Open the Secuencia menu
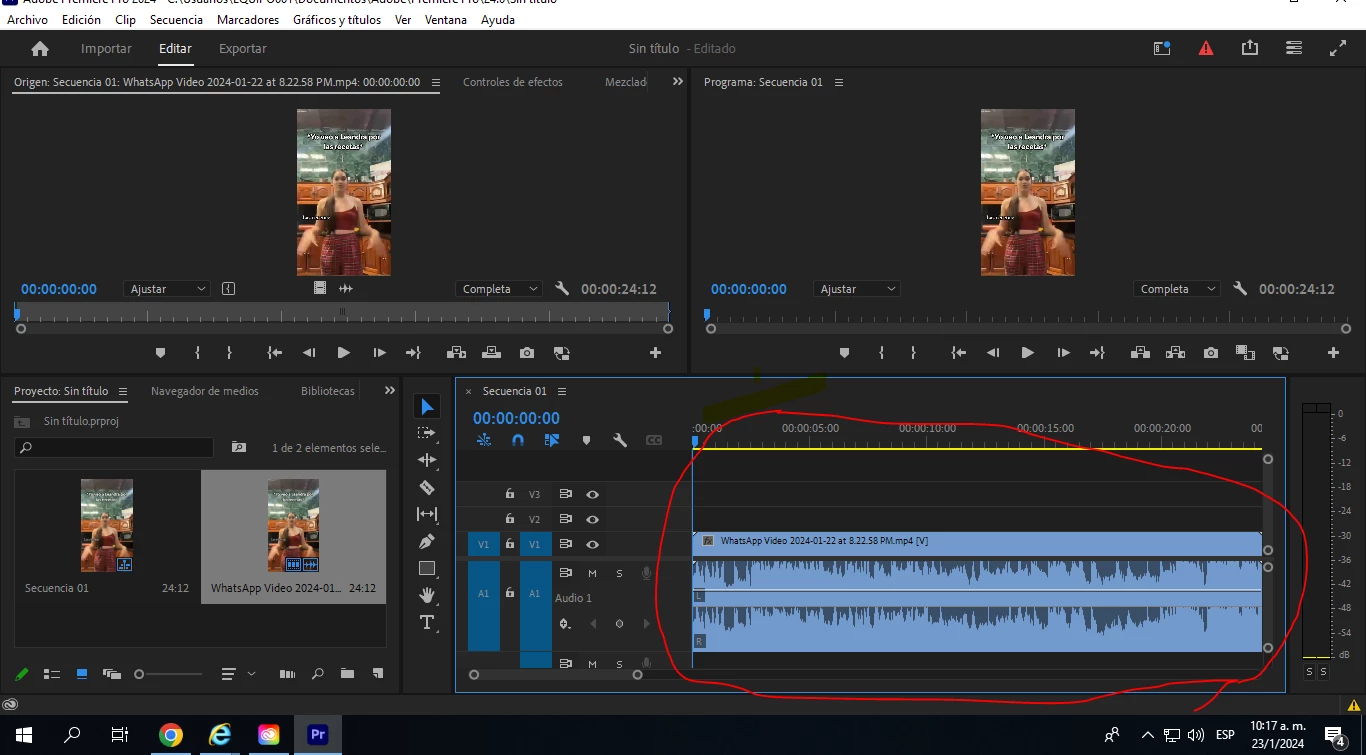Screen dimensions: 1366x755 tap(176, 19)
